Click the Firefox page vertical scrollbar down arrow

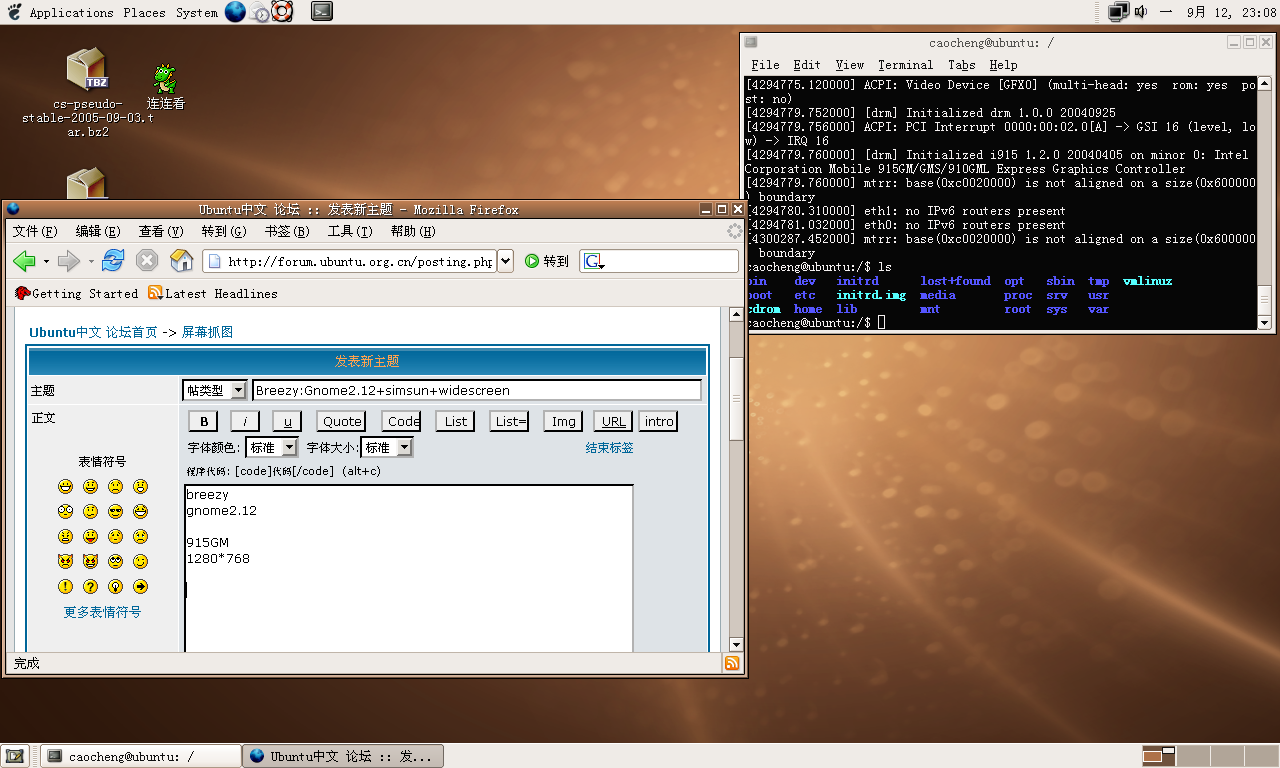point(737,644)
